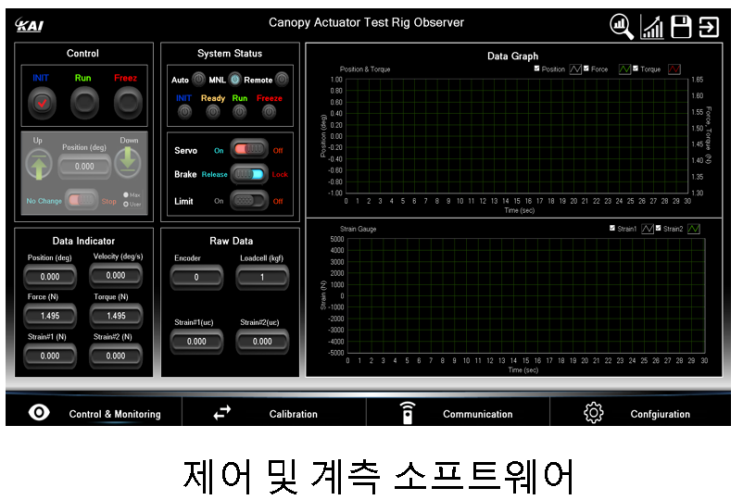Select Data Indicator Position (deg) value field

pyautogui.click(x=50, y=277)
